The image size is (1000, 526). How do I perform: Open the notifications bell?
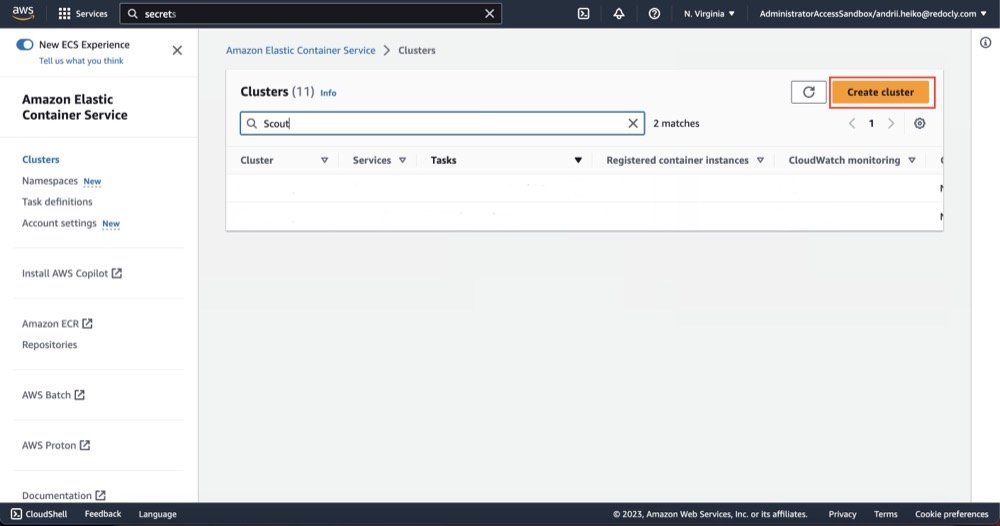pyautogui.click(x=619, y=13)
